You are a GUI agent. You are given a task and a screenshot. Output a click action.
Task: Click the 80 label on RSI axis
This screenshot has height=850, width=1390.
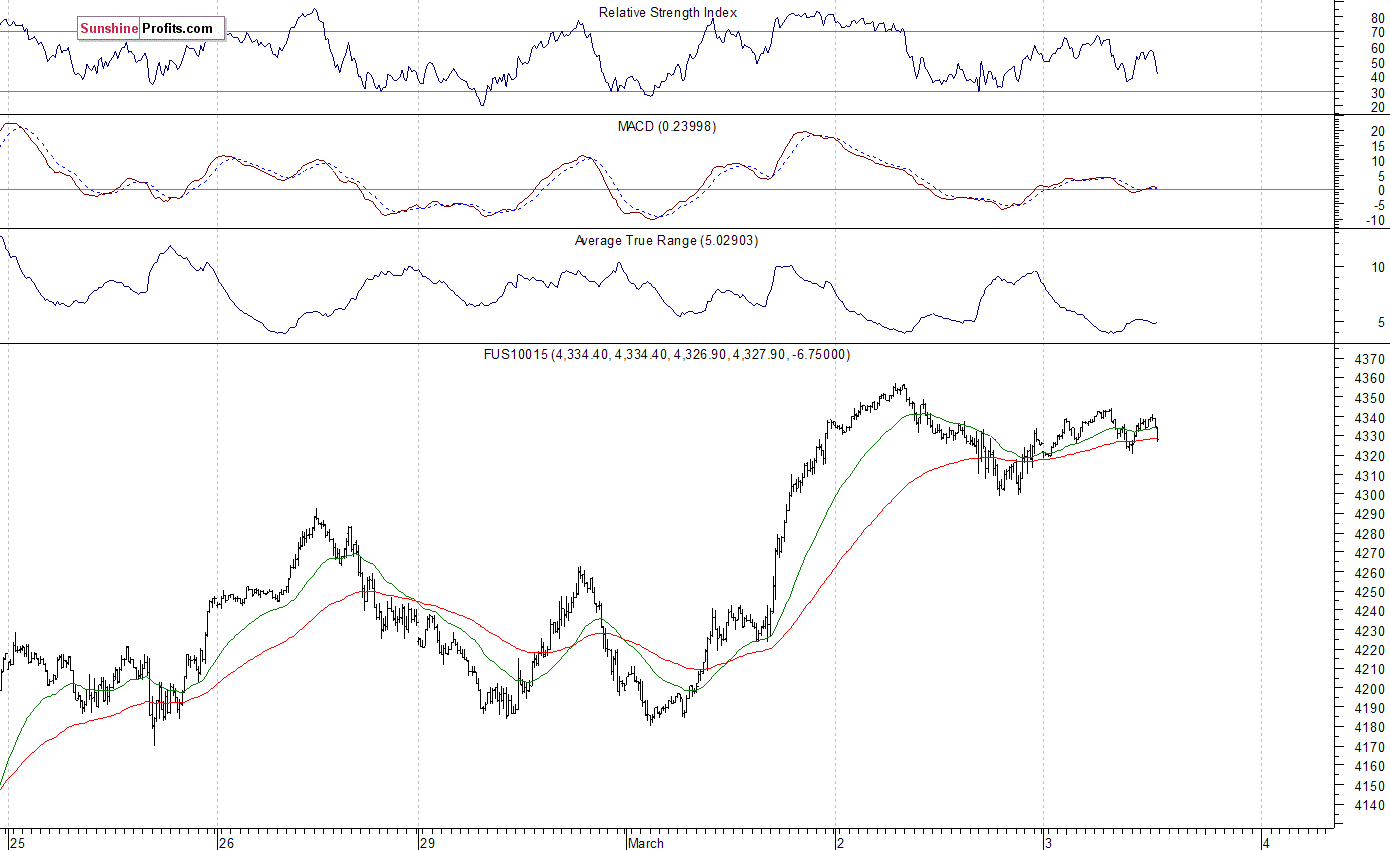tap(1378, 18)
